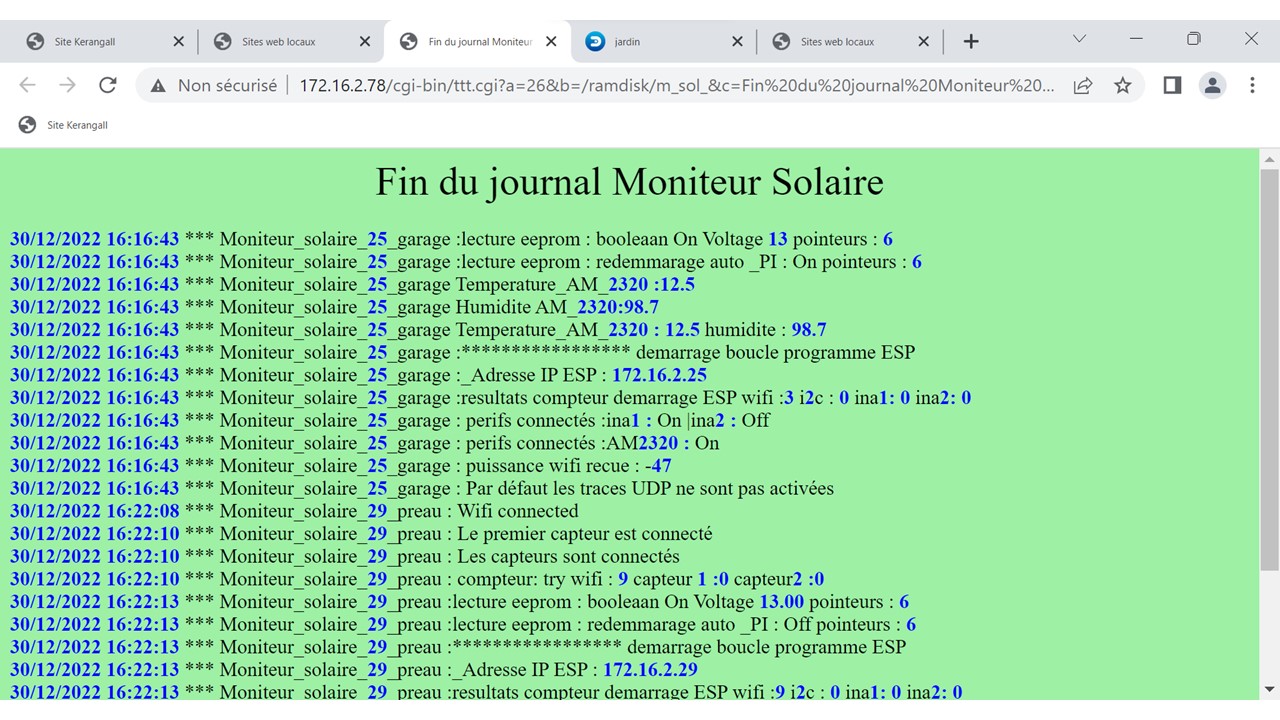Reload the current page
The height and width of the screenshot is (720, 1280).
pyautogui.click(x=108, y=86)
